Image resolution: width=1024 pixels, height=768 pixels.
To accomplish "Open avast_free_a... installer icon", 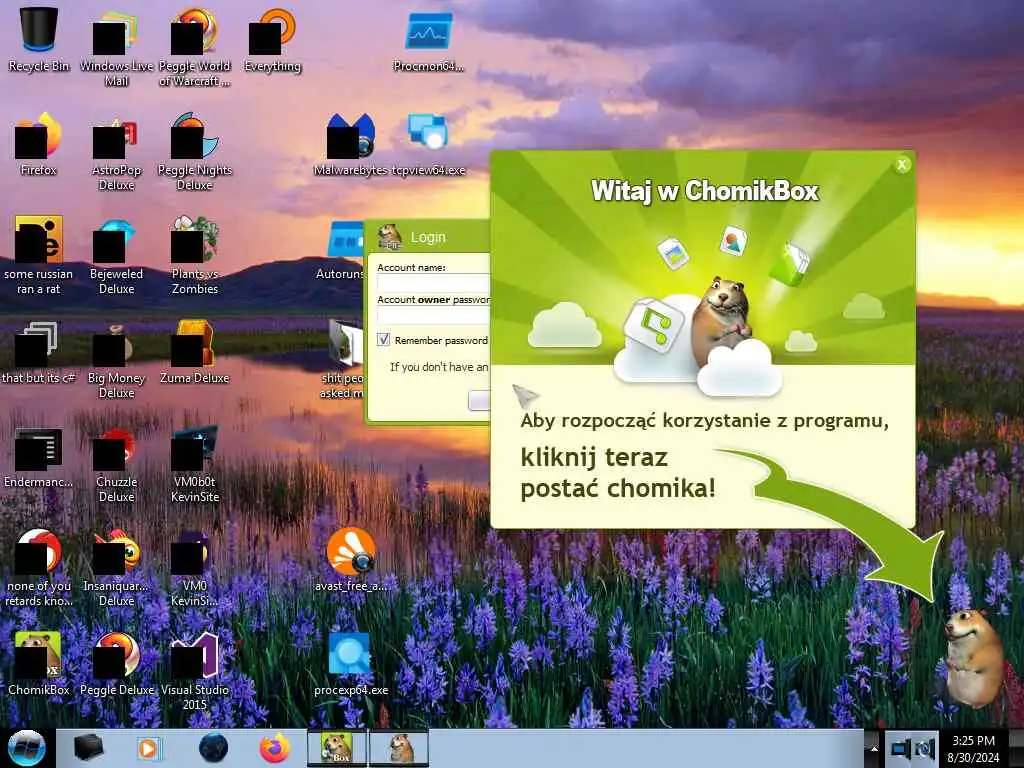I will [x=351, y=560].
